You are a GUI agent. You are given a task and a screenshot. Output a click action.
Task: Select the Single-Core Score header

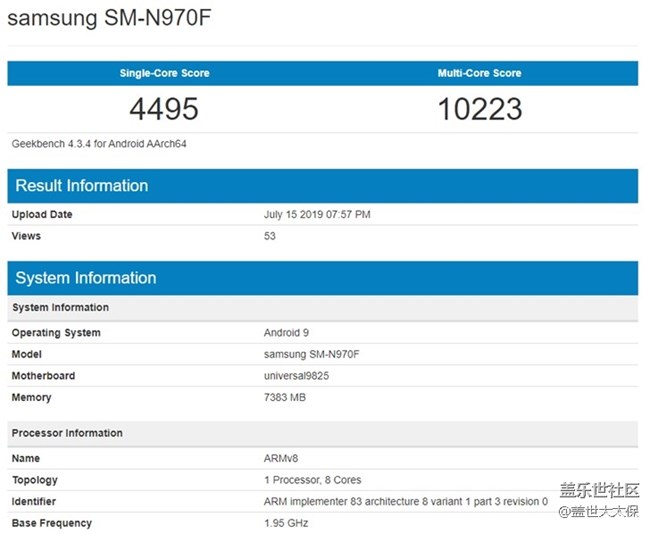[x=165, y=73]
